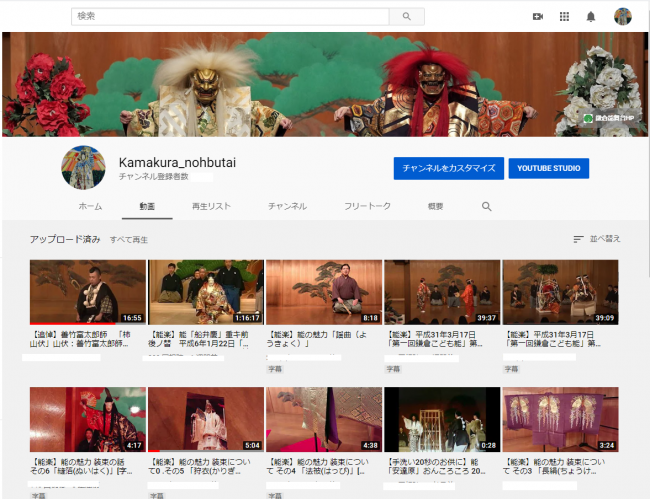This screenshot has width=650, height=499.
Task: Click the channel search magnifier icon
Action: pyautogui.click(x=487, y=206)
